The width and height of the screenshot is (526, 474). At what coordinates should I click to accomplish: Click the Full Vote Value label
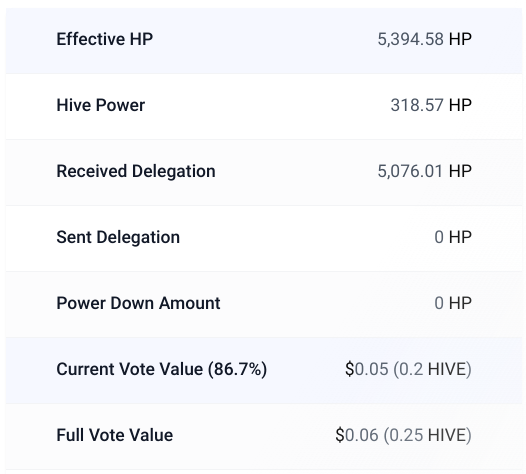pos(115,435)
